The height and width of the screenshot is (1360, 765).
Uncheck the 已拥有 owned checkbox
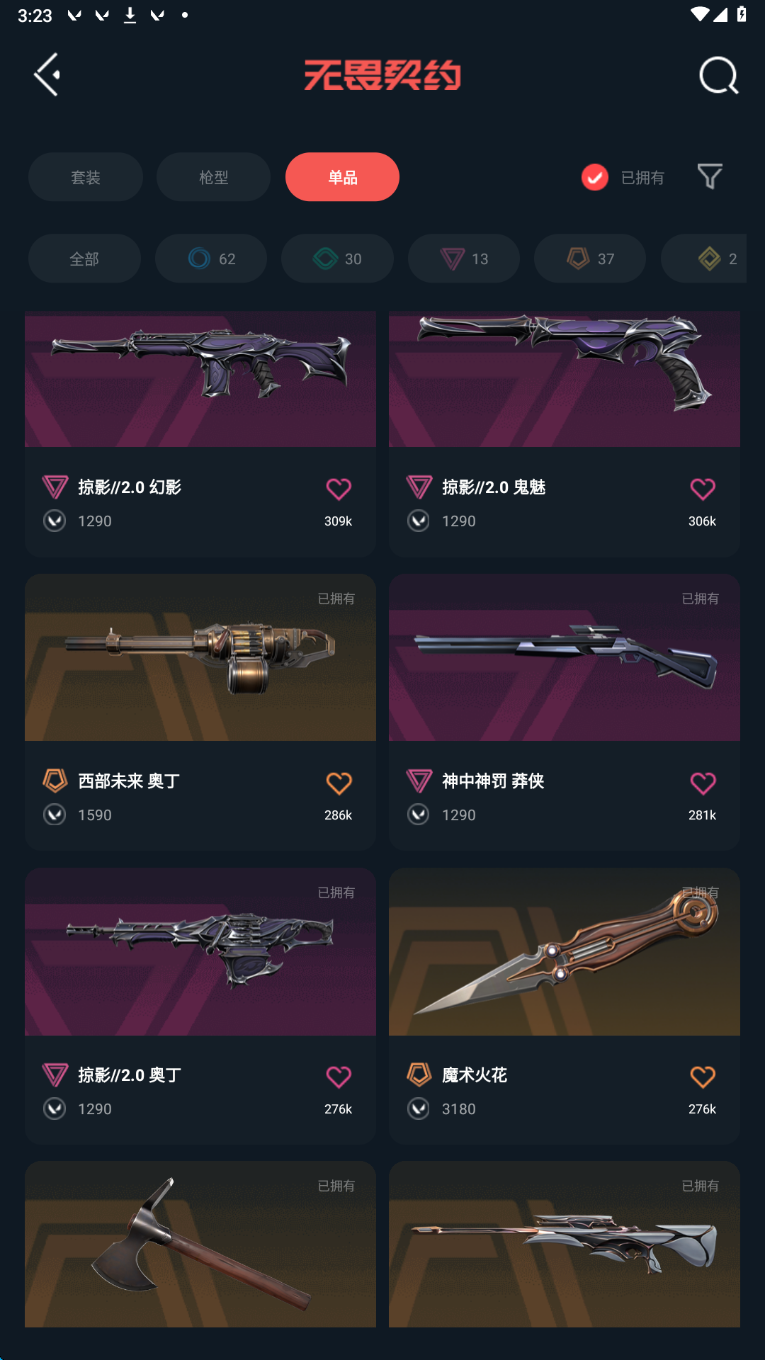pos(595,177)
